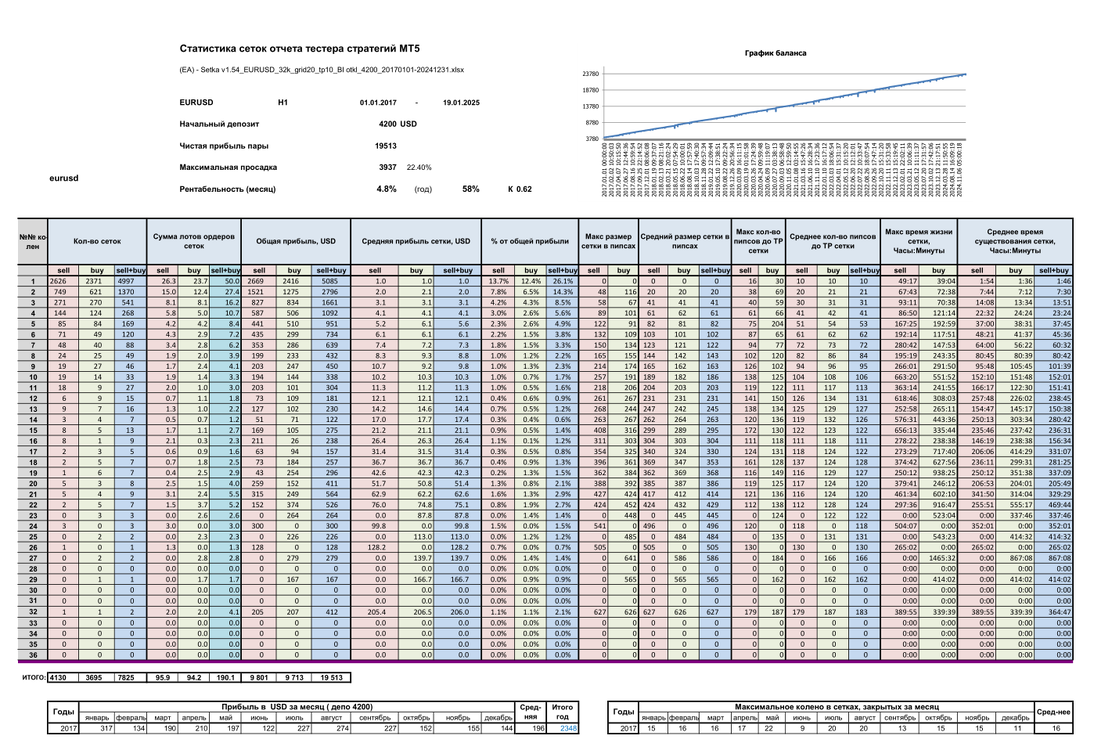Click the '4200 USD' deposit value
Screen dimensions: 1094x750
[398, 124]
